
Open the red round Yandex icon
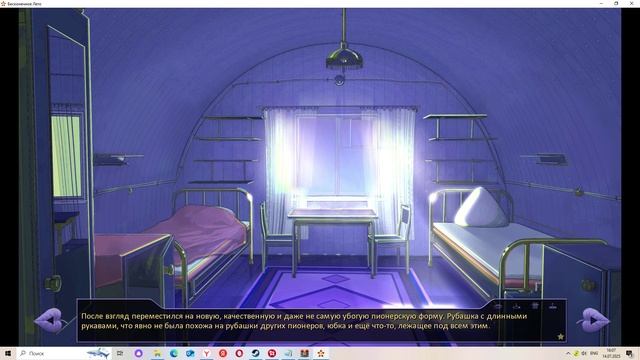coord(223,353)
